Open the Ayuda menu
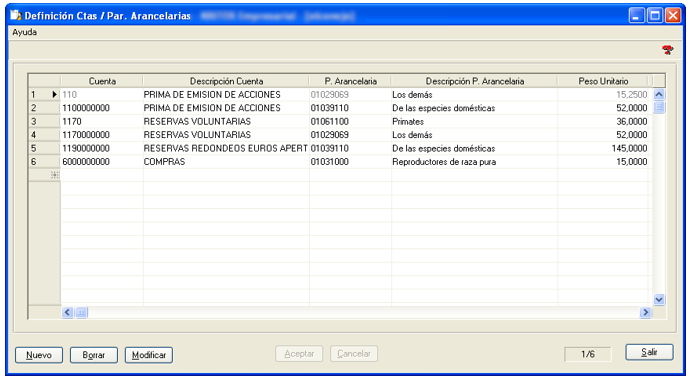The width and height of the screenshot is (694, 381). pos(24,32)
